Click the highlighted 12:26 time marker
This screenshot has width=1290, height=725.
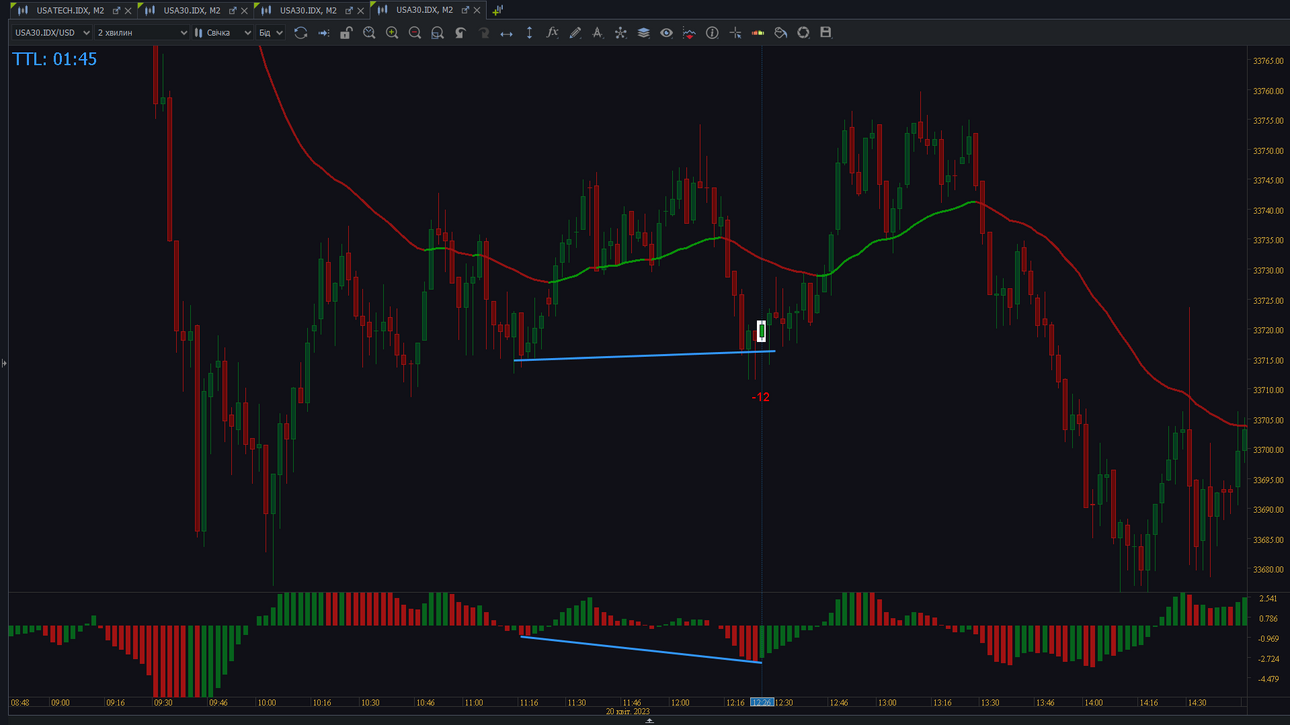762,703
